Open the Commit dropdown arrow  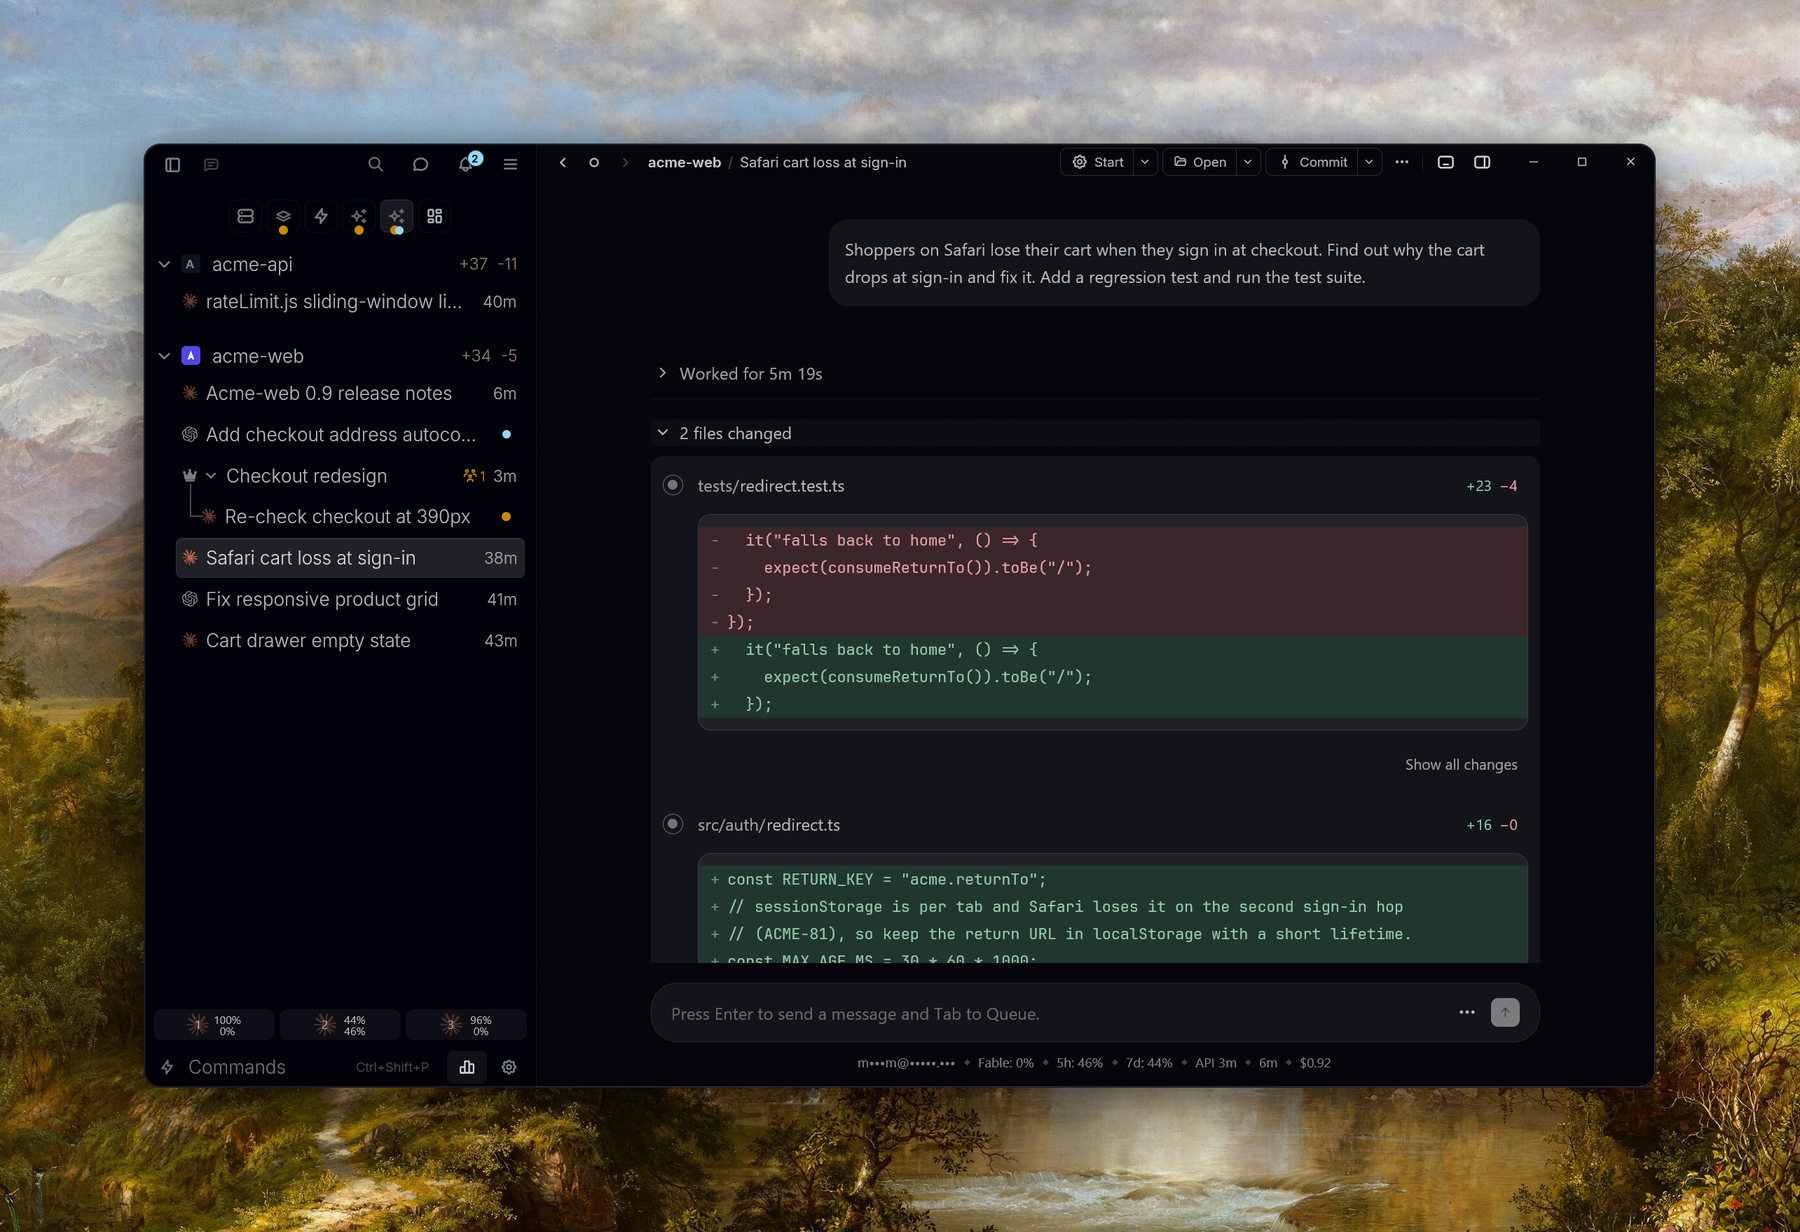click(x=1369, y=162)
